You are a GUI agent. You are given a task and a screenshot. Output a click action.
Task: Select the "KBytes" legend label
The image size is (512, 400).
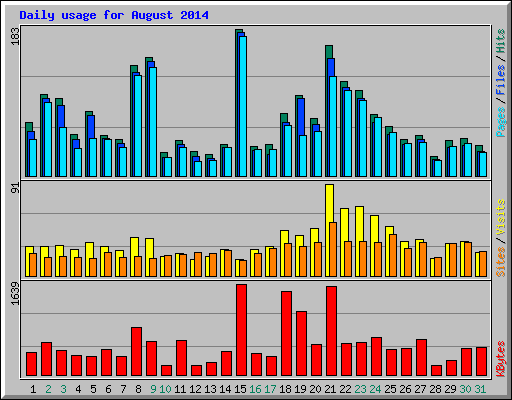pos(501,359)
